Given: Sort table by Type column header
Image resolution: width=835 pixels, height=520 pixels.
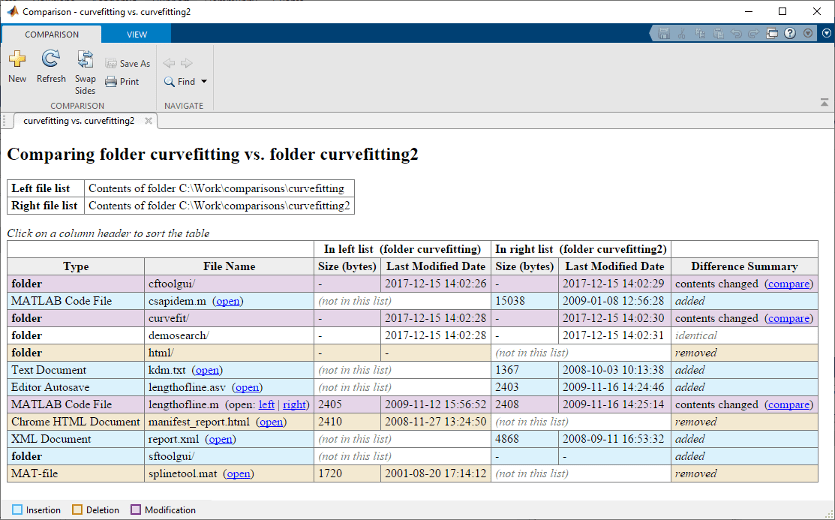Looking at the screenshot, I should 76,266.
